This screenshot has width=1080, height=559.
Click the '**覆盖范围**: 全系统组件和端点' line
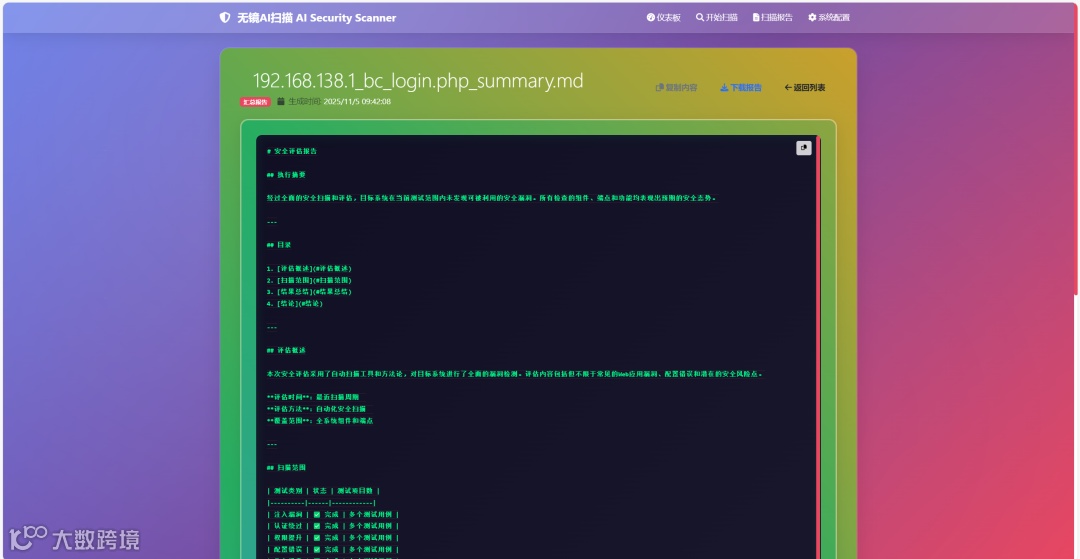(320, 421)
